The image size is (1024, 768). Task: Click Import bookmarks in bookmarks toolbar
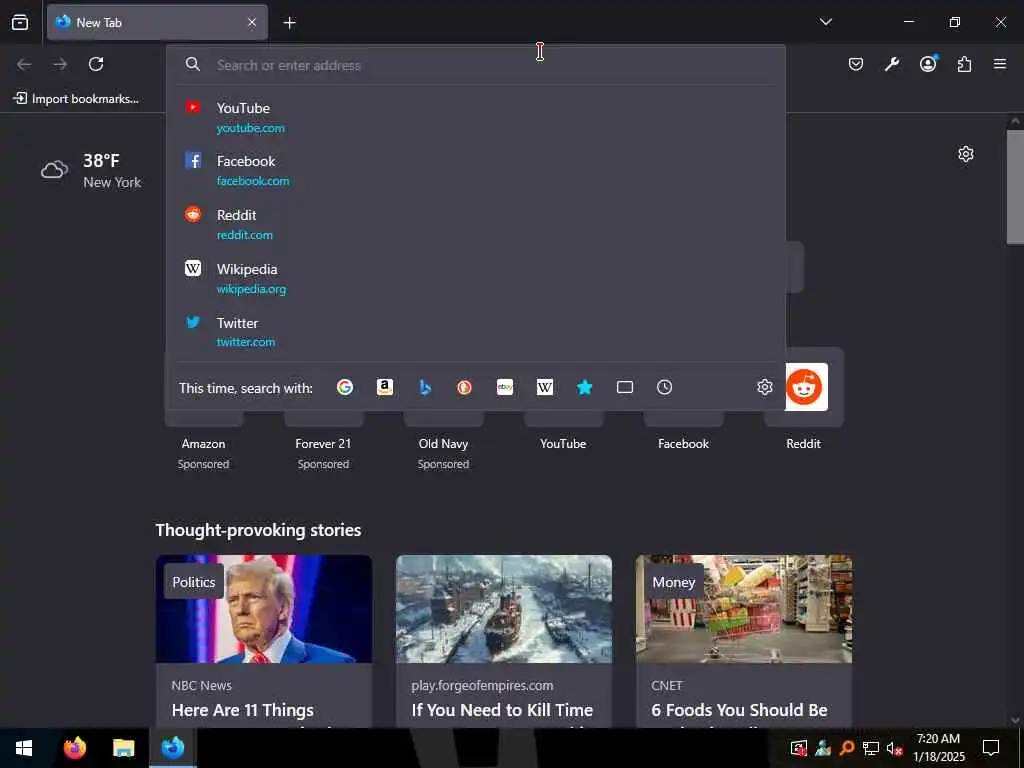click(x=76, y=99)
